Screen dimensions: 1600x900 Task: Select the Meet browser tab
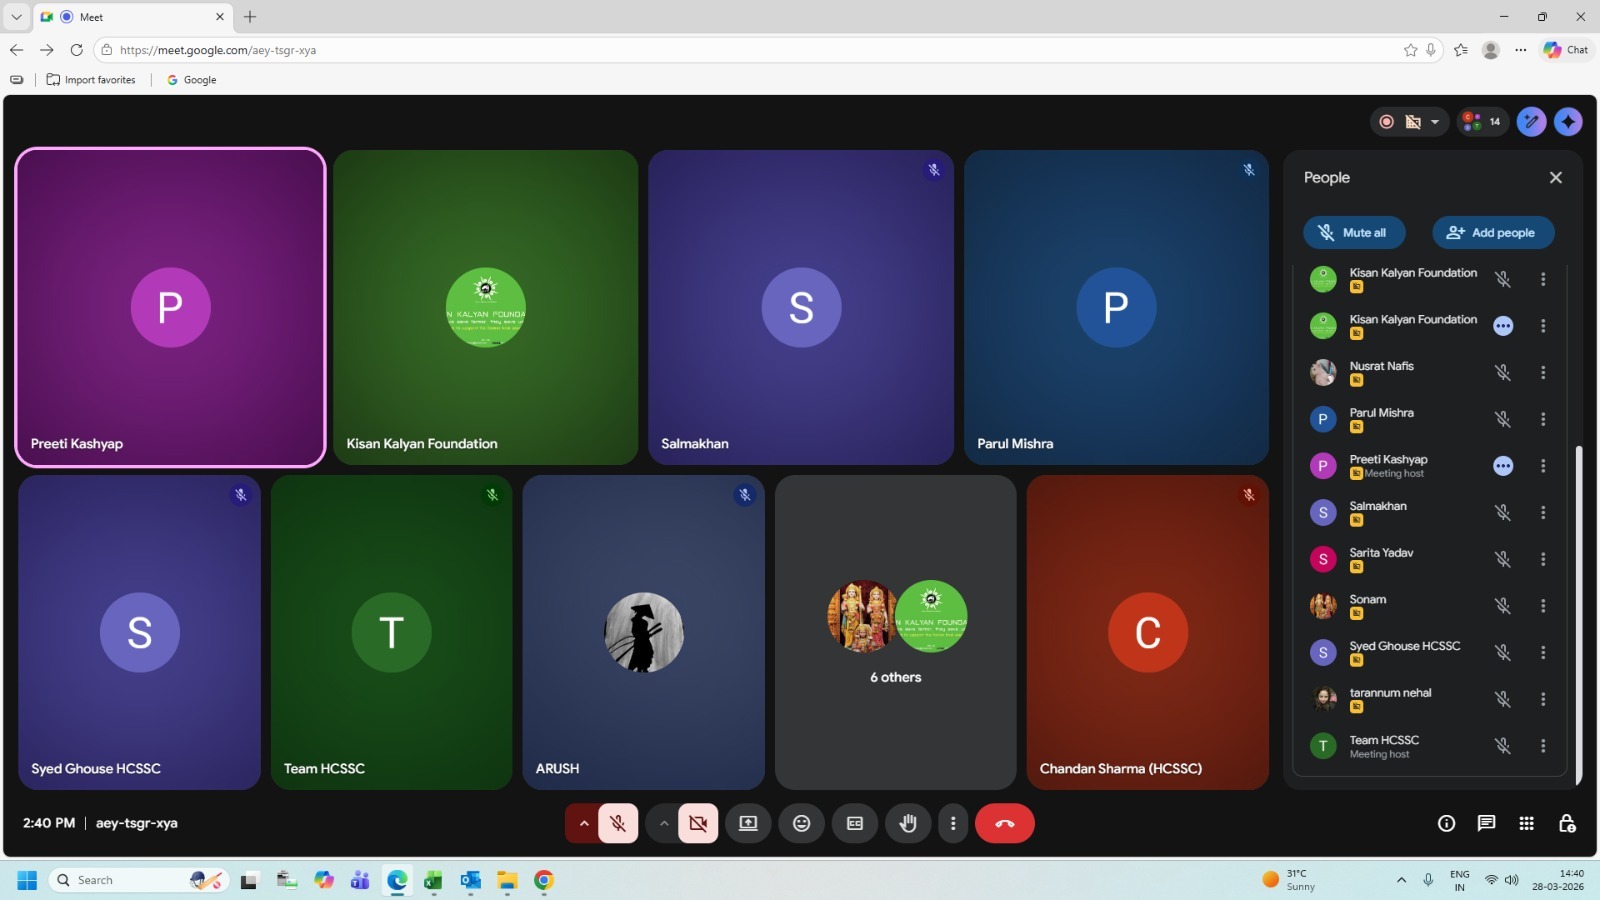pos(134,17)
